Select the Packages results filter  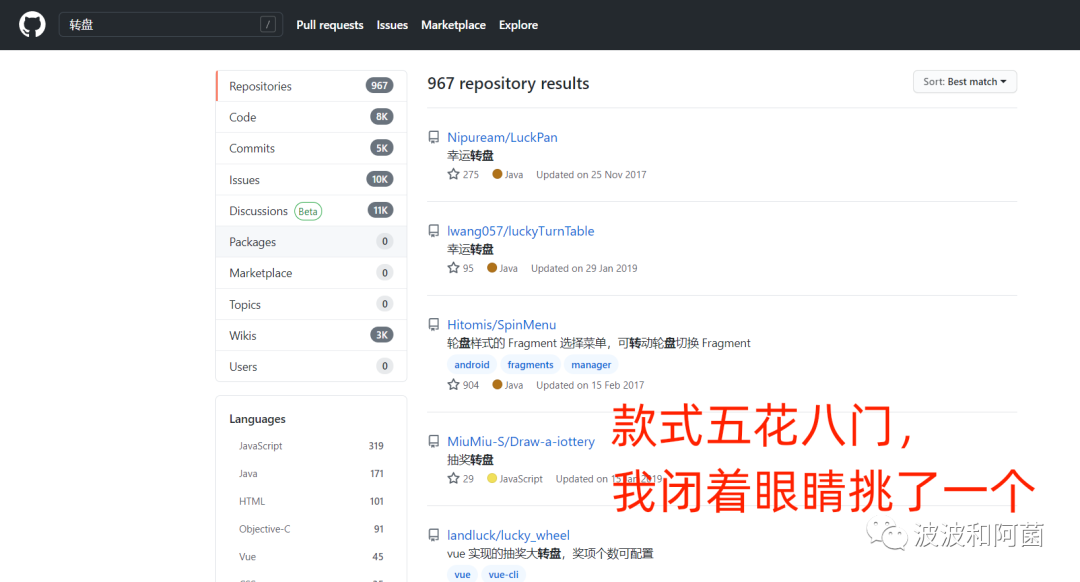pos(311,242)
